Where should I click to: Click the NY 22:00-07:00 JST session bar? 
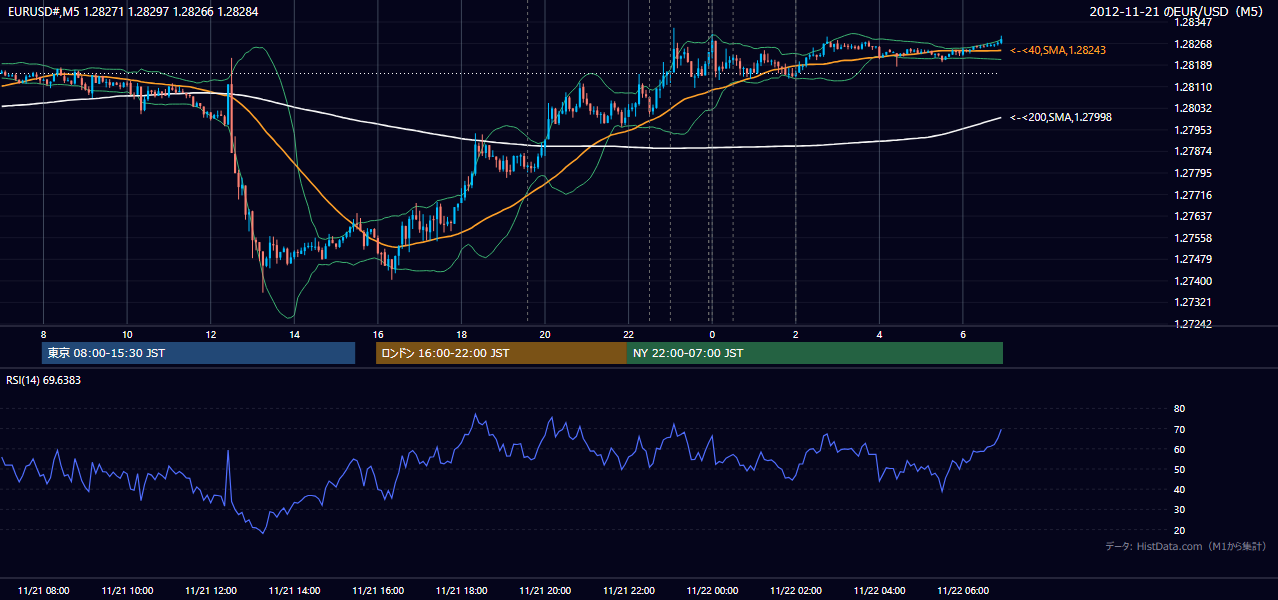(x=815, y=353)
